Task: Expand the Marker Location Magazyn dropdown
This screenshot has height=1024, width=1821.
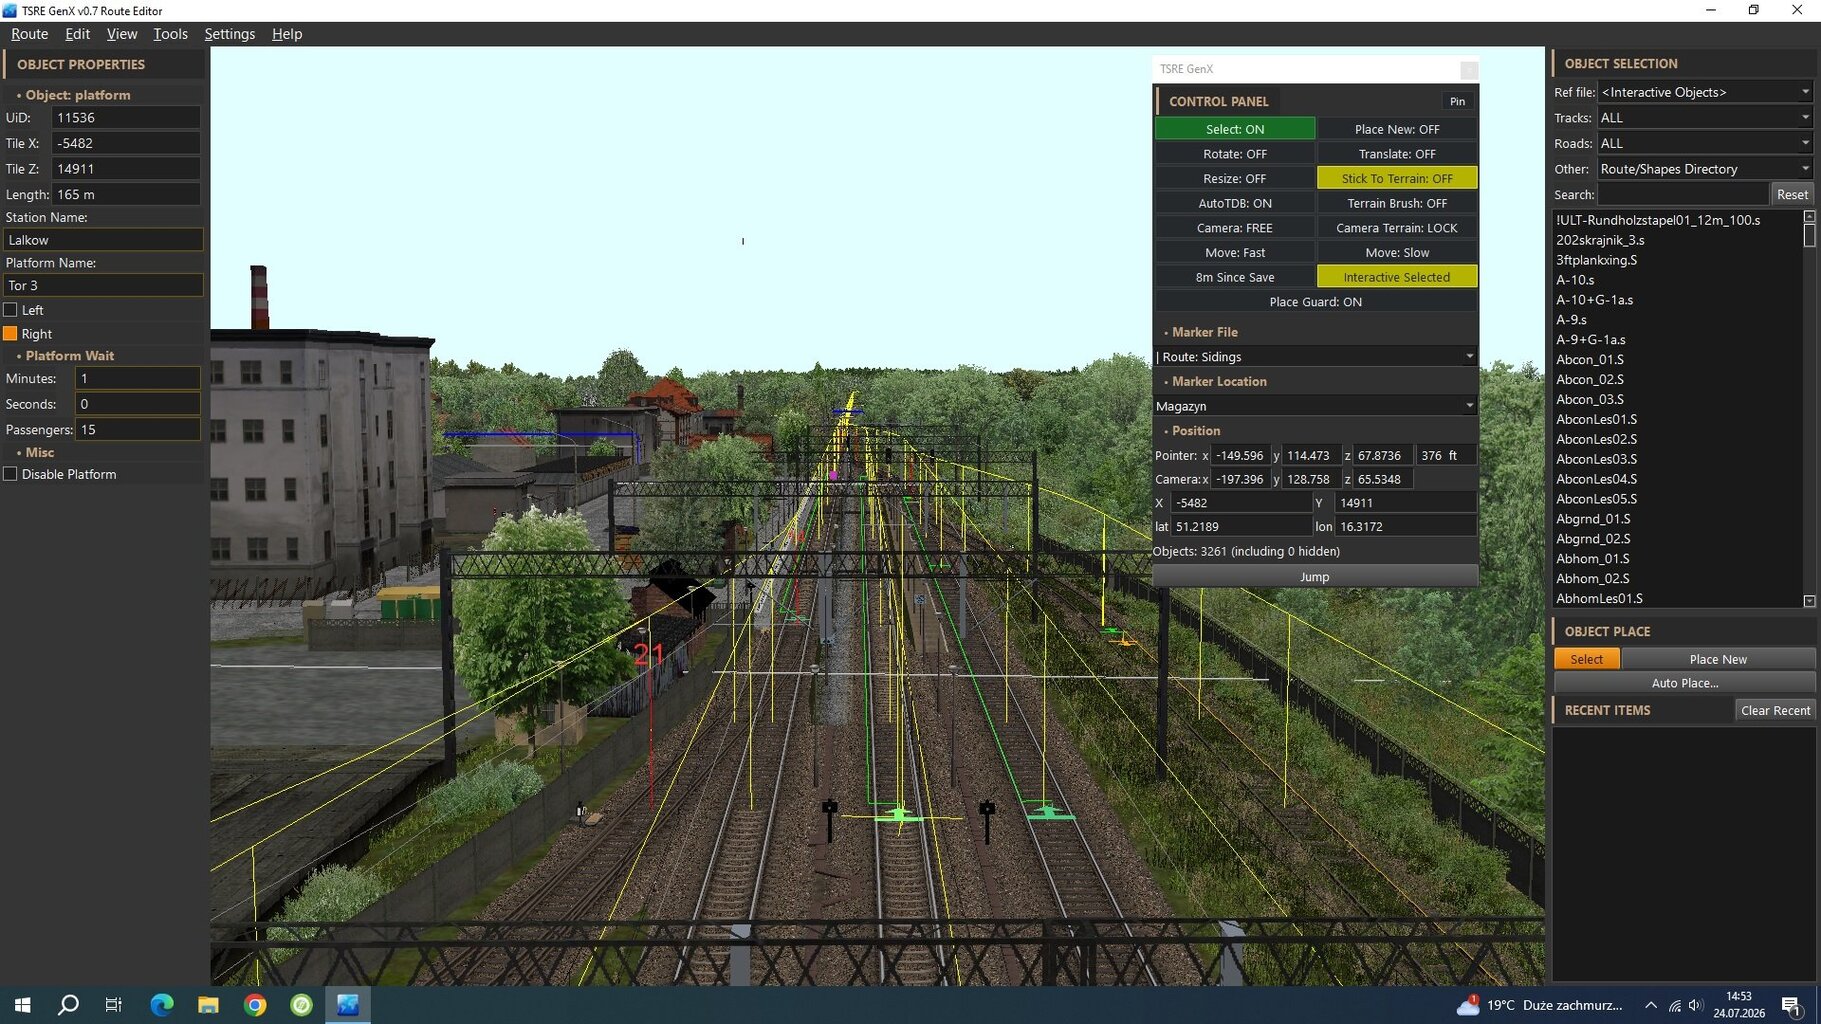Action: [1315, 406]
